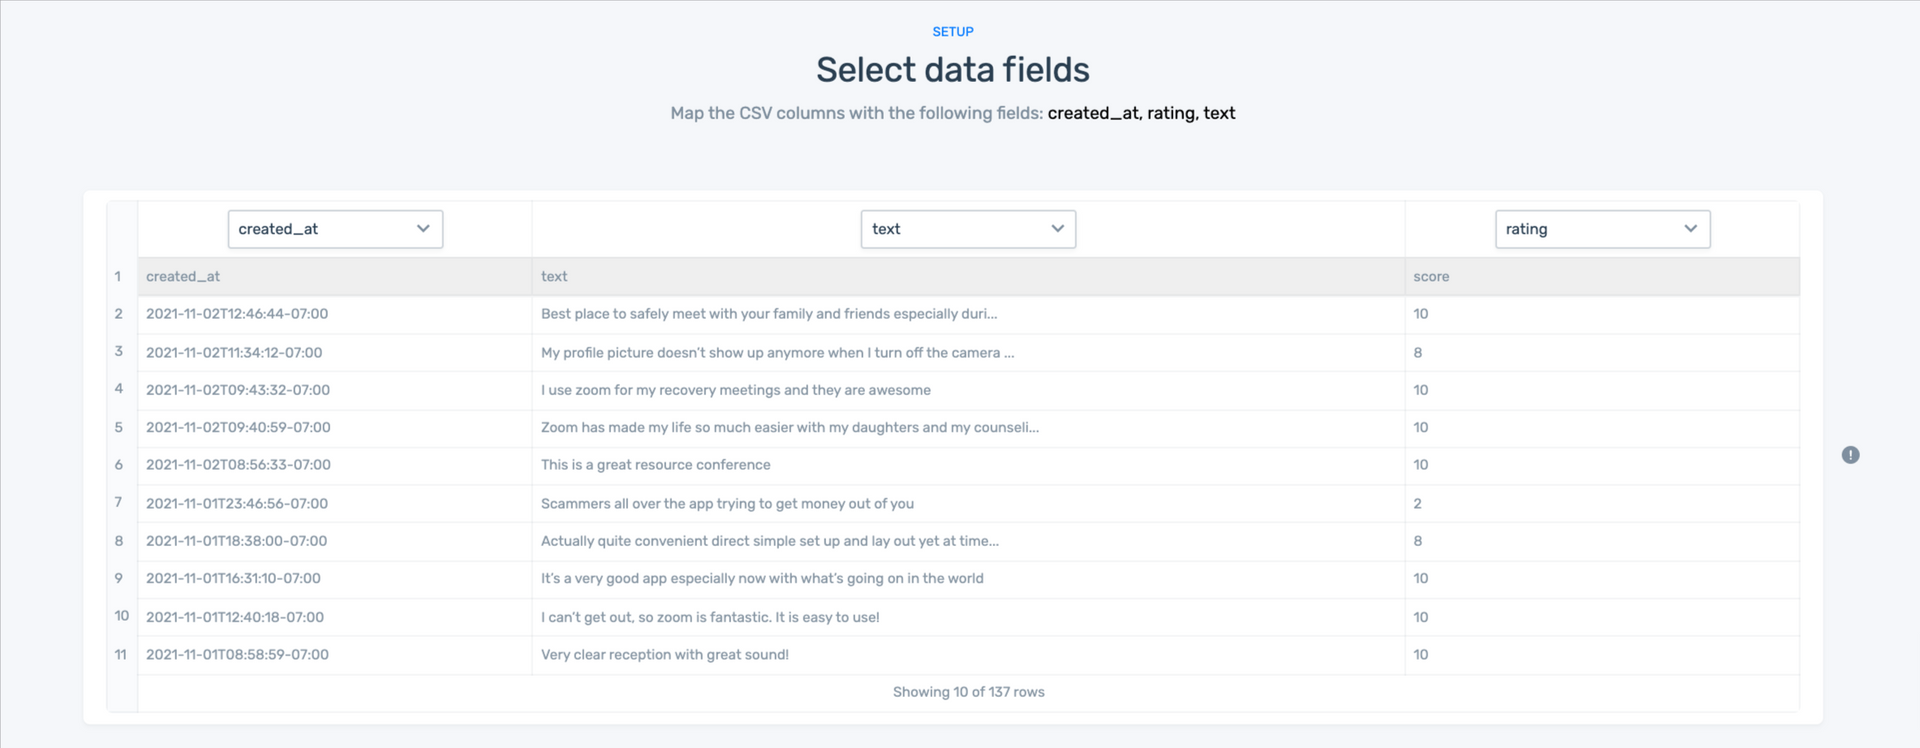
Task: Open the rating column mapping dropdown
Action: coord(1602,229)
